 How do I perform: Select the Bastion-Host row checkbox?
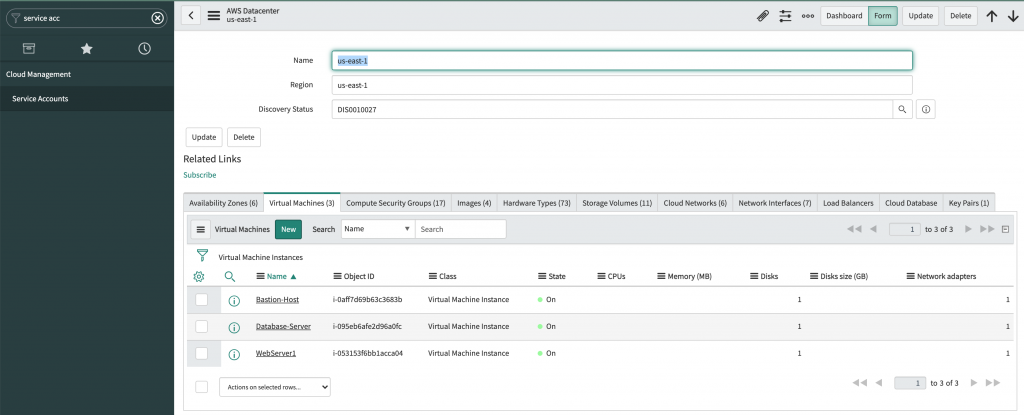[x=202, y=299]
